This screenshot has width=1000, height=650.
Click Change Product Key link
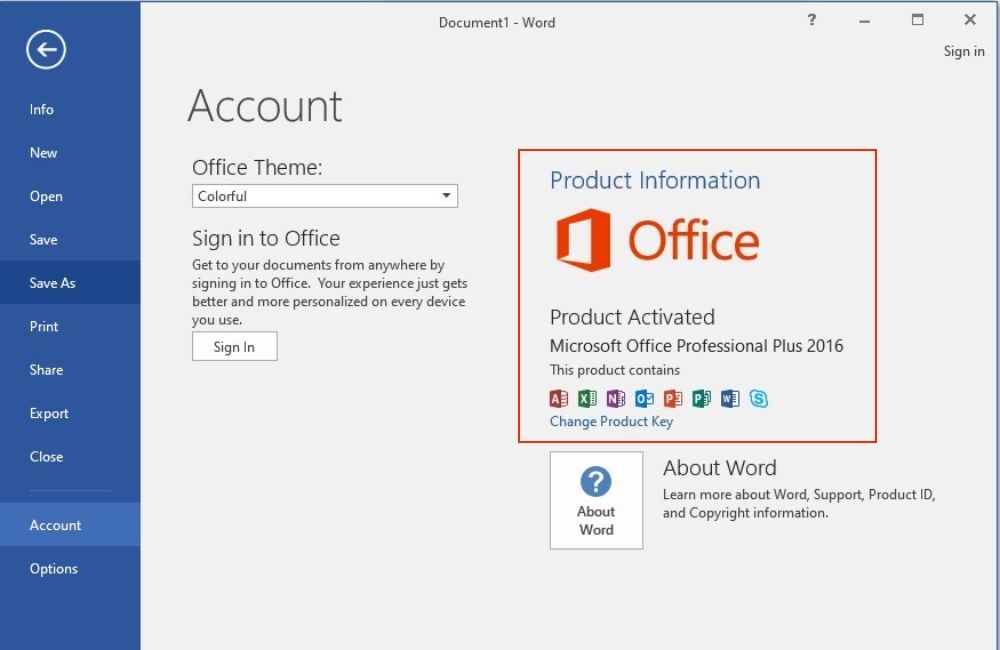click(x=611, y=421)
